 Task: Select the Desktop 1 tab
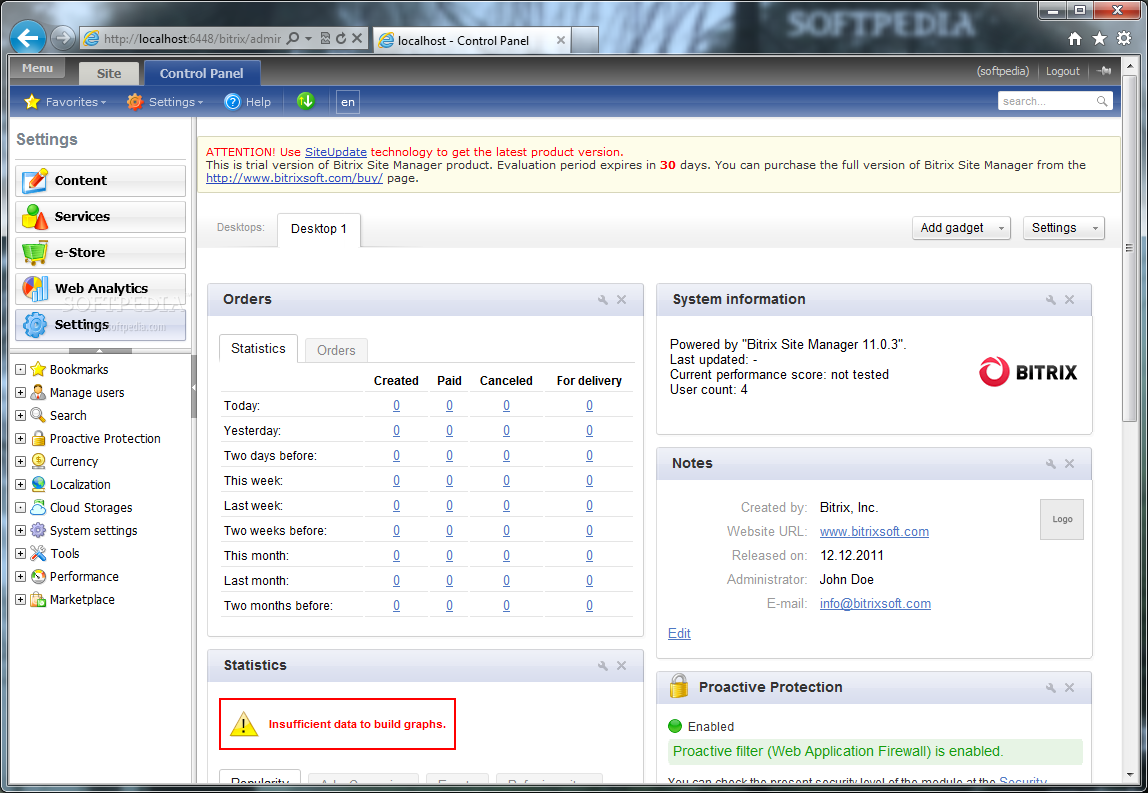point(318,229)
